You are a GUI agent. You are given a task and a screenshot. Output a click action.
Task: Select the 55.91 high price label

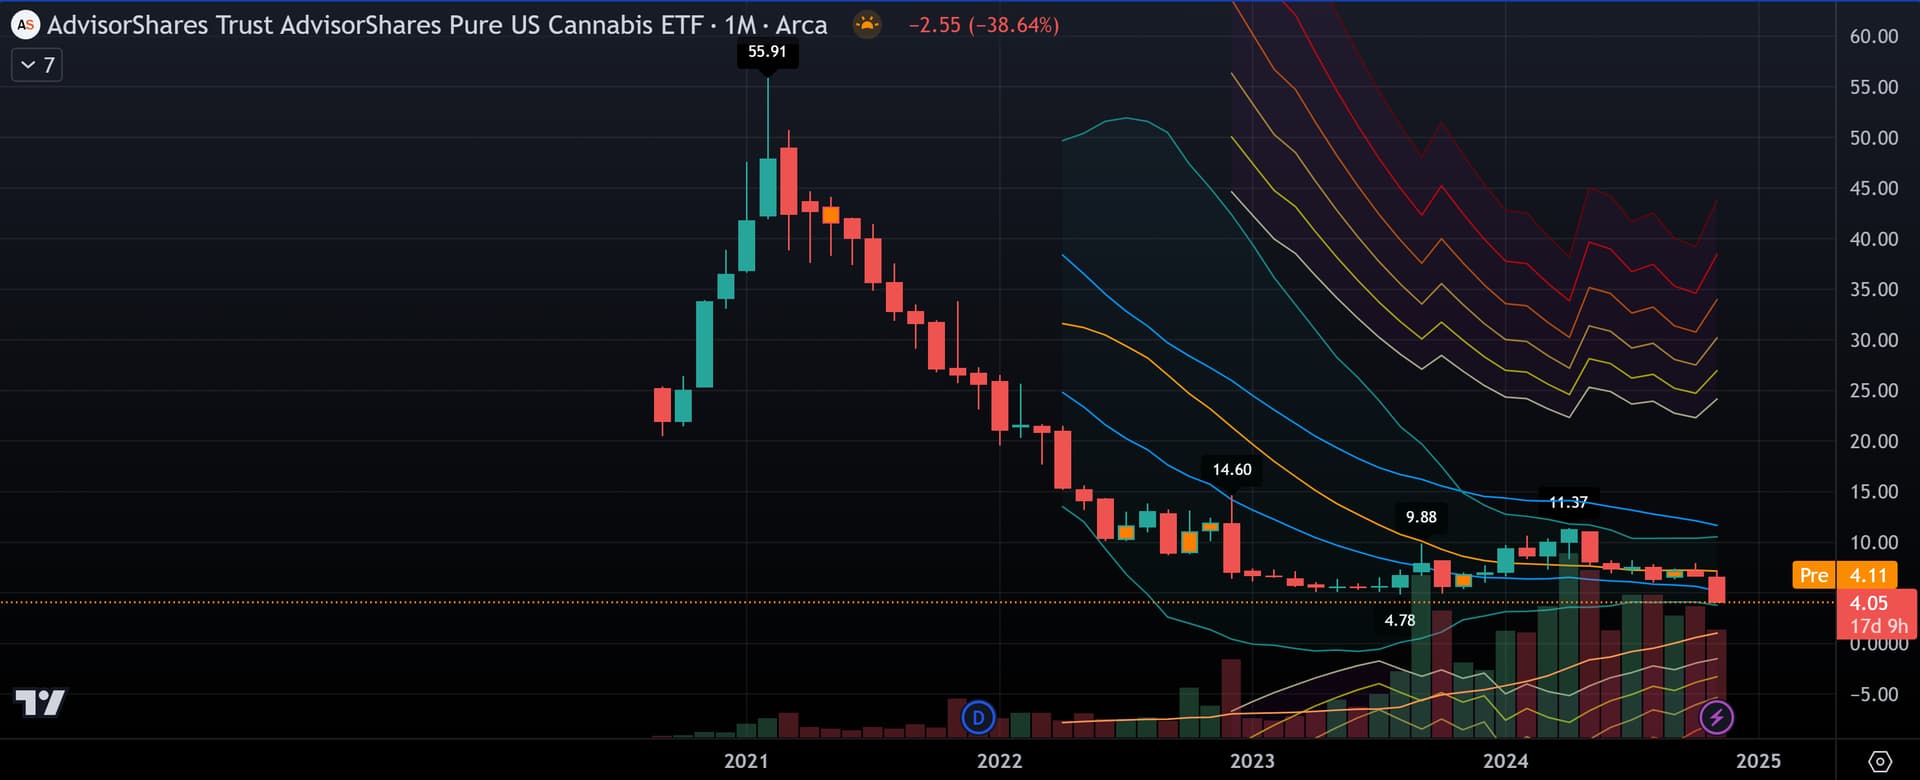[767, 52]
